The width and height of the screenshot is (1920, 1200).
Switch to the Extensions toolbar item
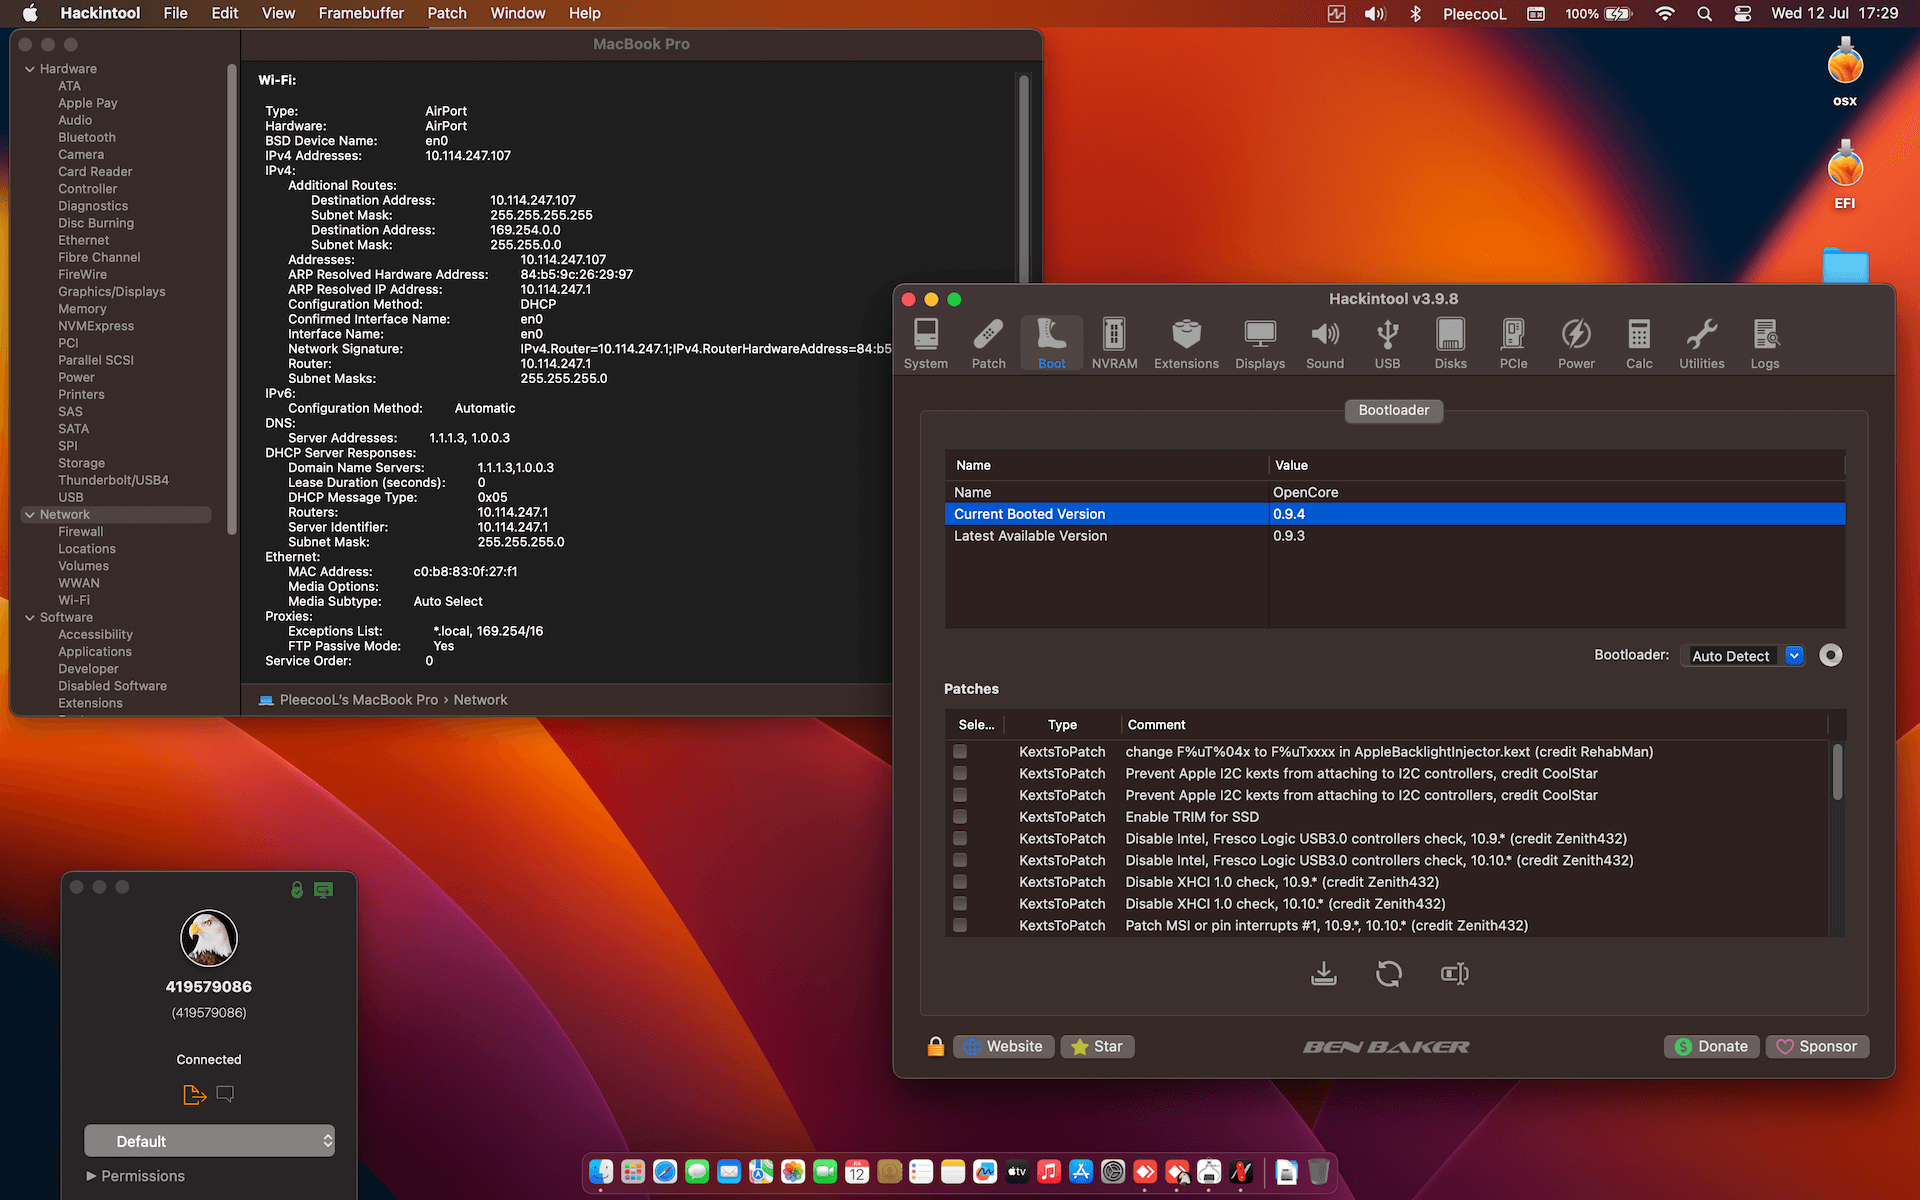(1186, 343)
